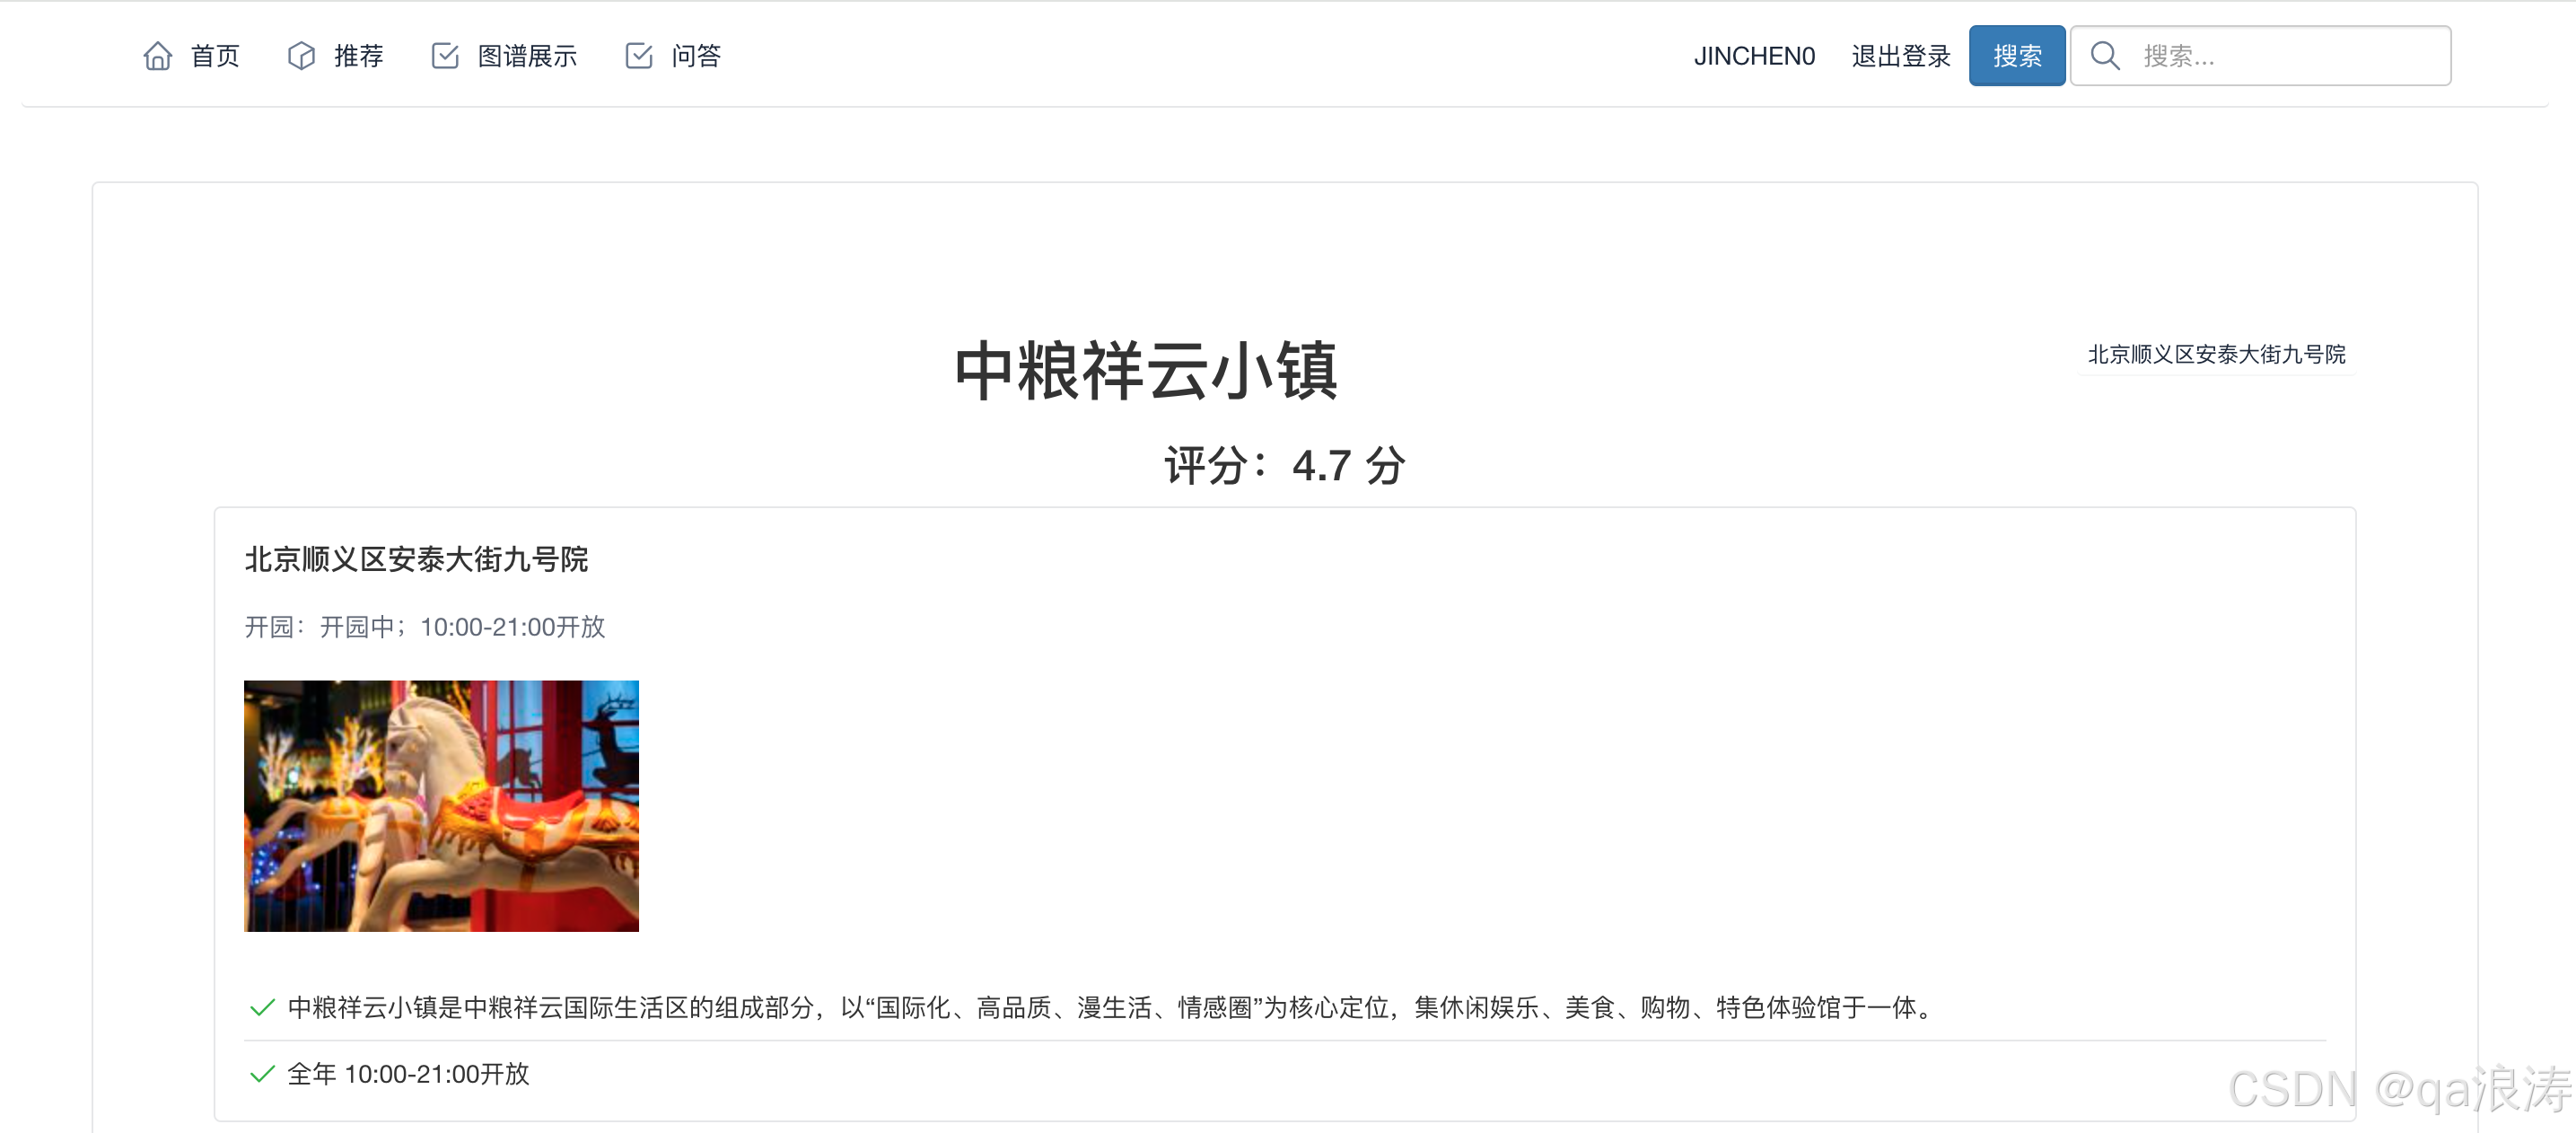Click green checkmark beside 中粮祥云小镇 description
Image resolution: width=2576 pixels, height=1133 pixels.
[x=262, y=1007]
